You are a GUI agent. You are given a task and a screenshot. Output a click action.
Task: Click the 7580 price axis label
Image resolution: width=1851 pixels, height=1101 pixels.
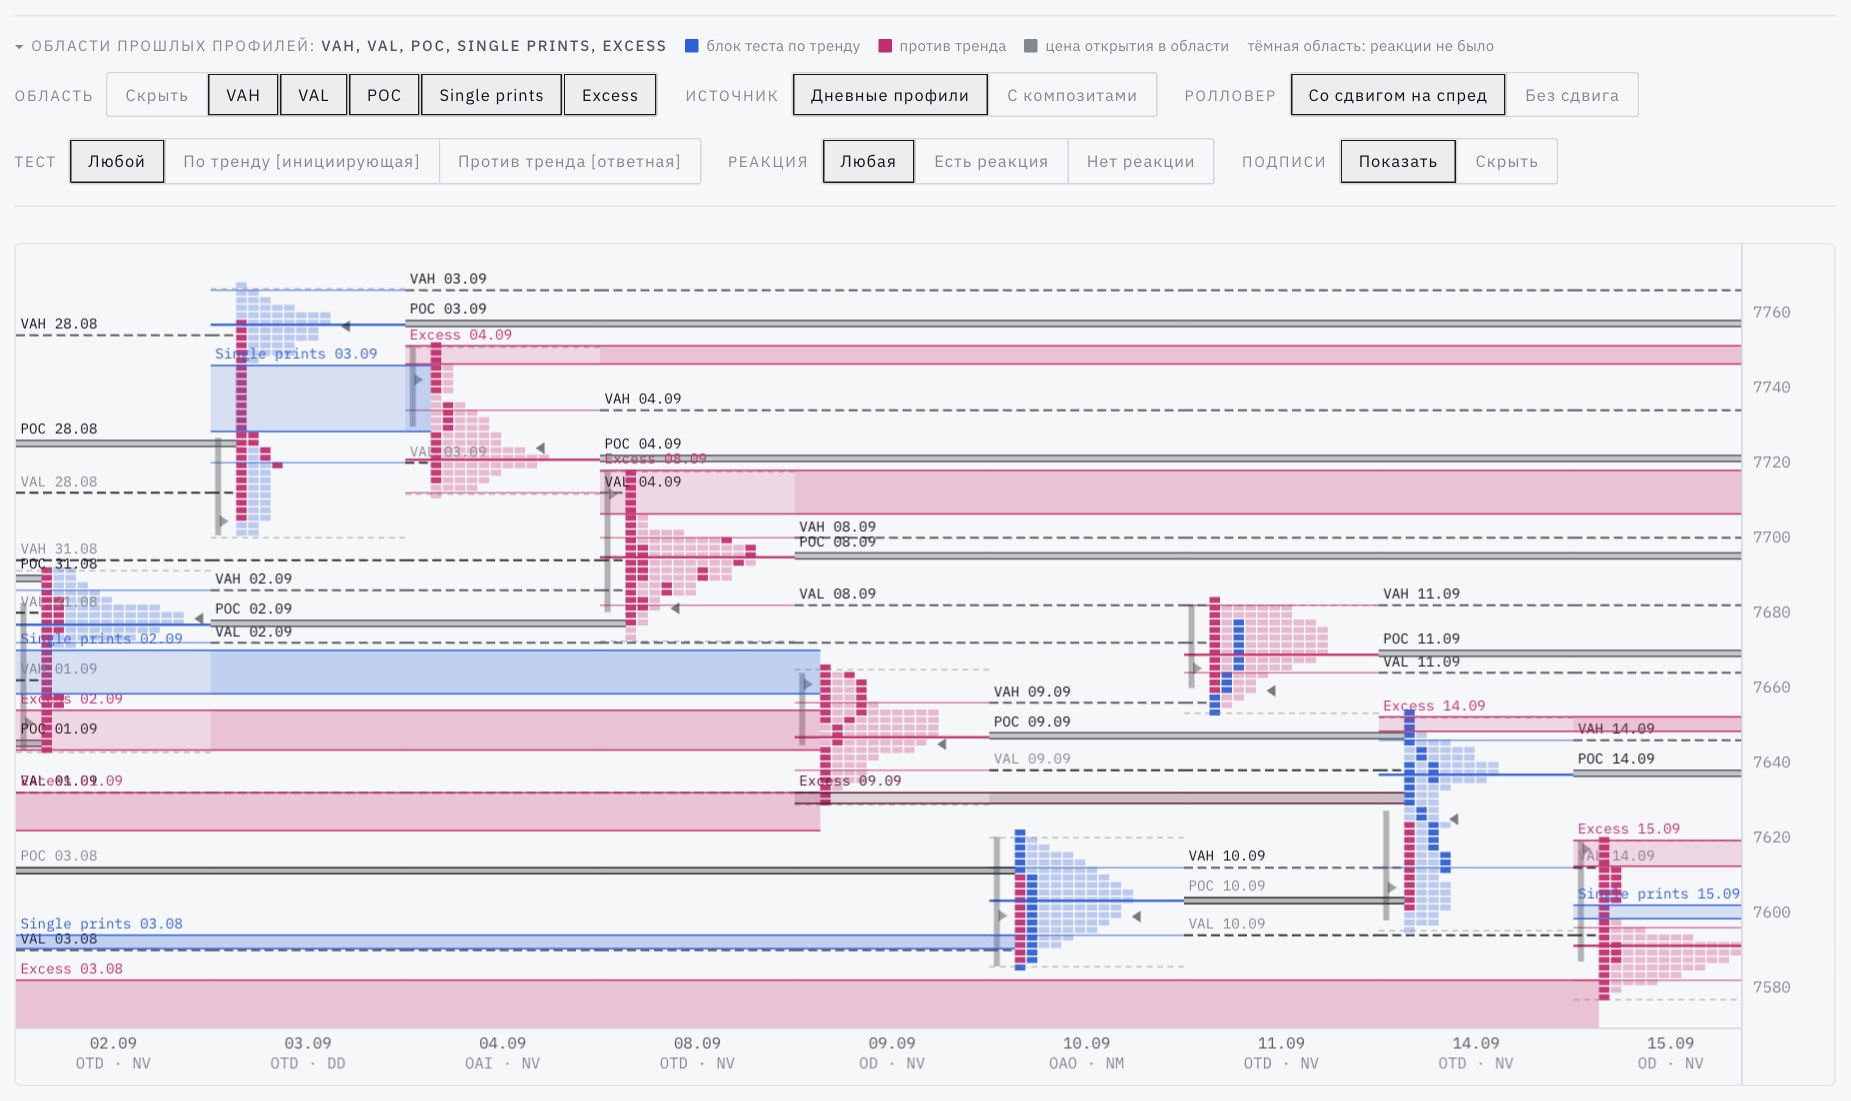point(1772,987)
